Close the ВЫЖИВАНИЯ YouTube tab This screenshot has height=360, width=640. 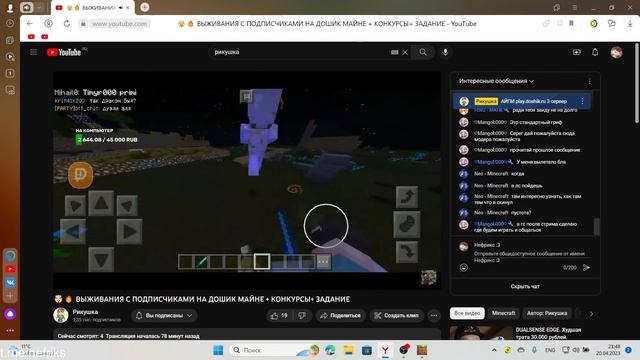click(x=128, y=7)
